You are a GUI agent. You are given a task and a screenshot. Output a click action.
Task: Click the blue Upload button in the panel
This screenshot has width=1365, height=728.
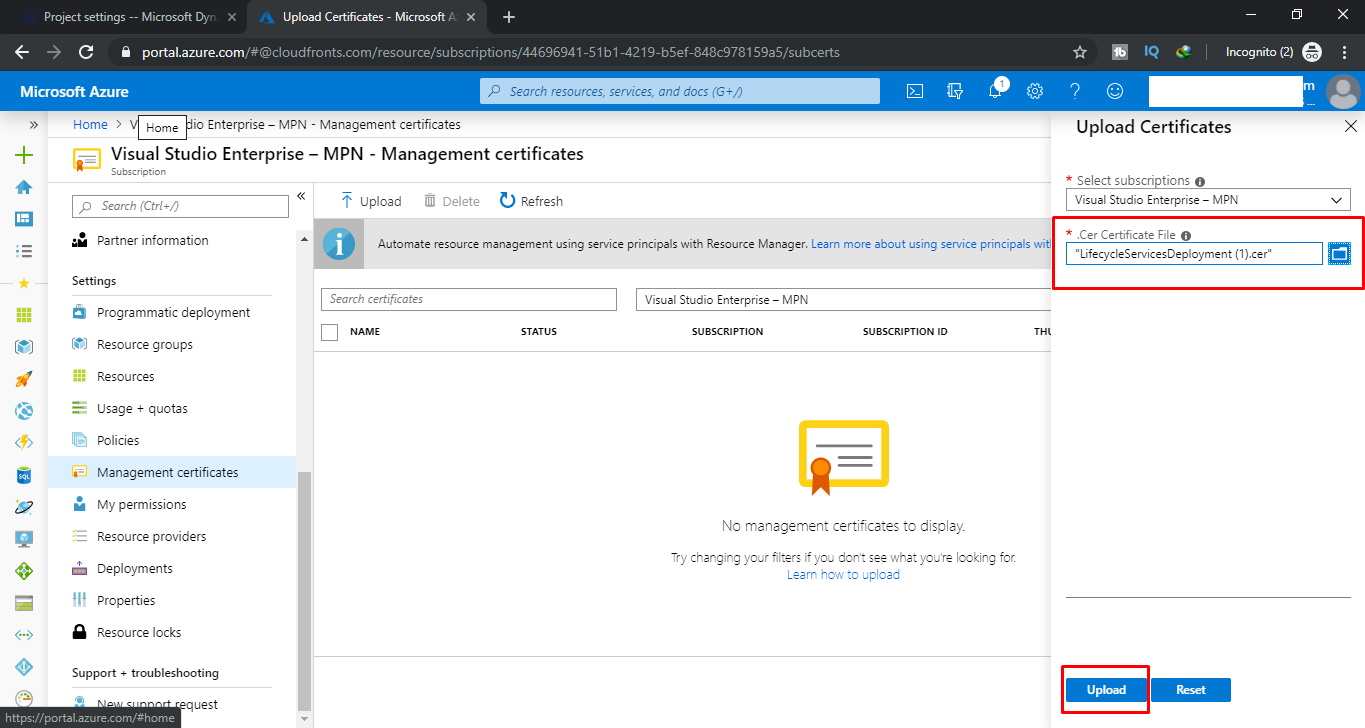pos(1106,690)
